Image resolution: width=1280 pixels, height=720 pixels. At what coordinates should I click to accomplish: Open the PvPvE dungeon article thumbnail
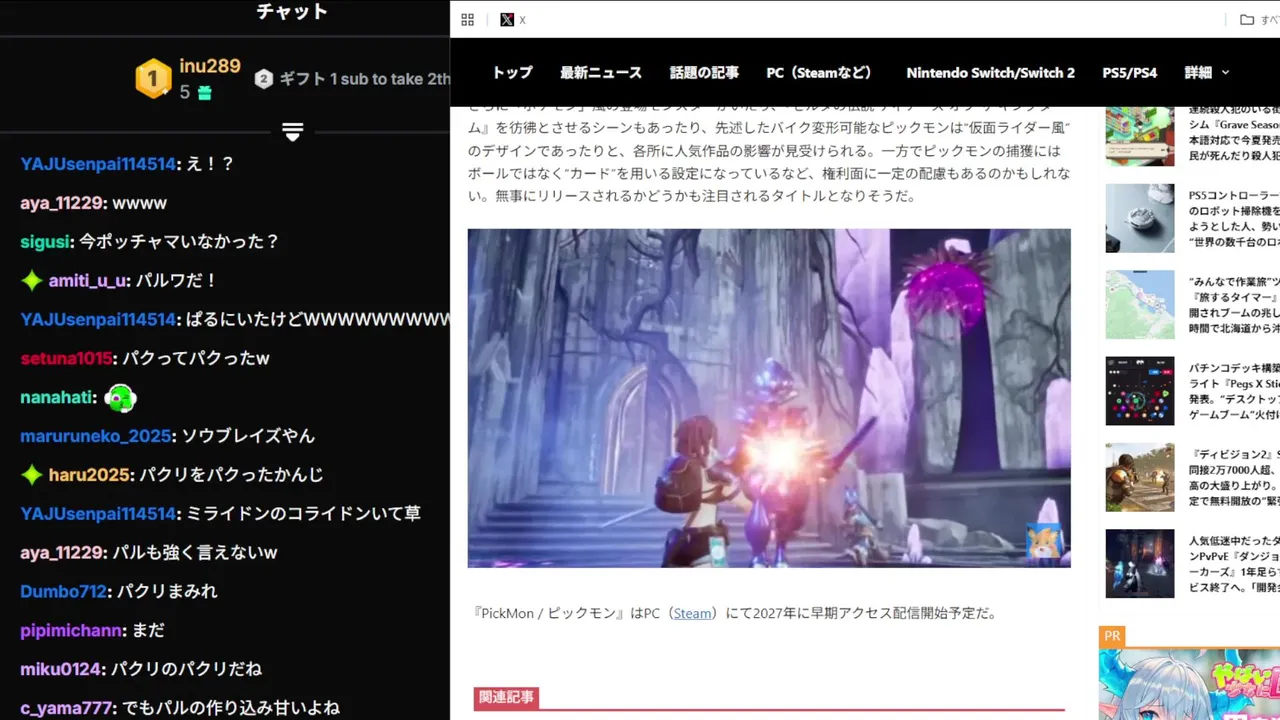(1140, 564)
